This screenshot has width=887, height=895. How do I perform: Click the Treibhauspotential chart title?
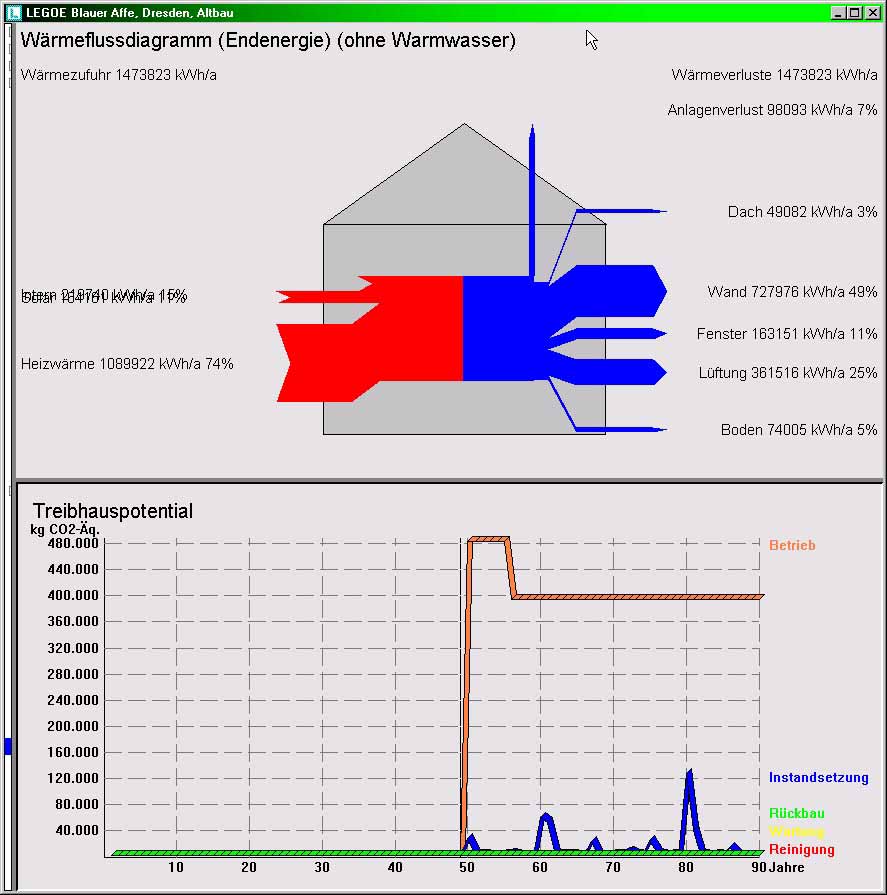click(110, 510)
